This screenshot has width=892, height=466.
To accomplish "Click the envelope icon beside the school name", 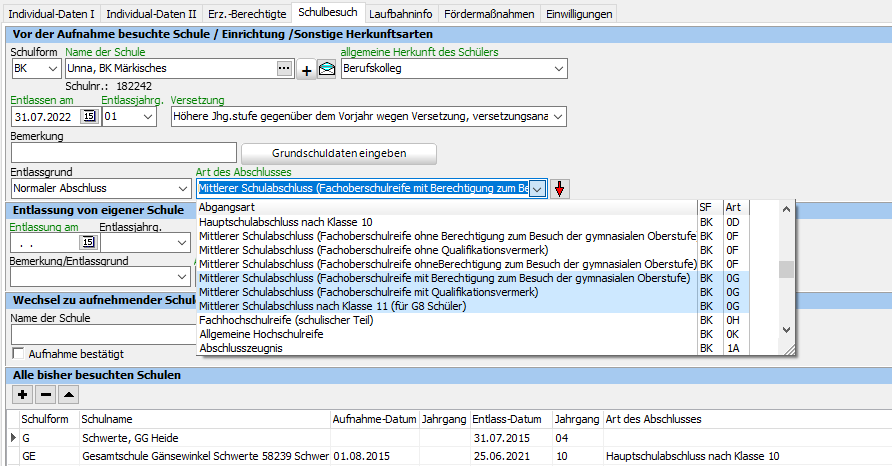I will [327, 70].
